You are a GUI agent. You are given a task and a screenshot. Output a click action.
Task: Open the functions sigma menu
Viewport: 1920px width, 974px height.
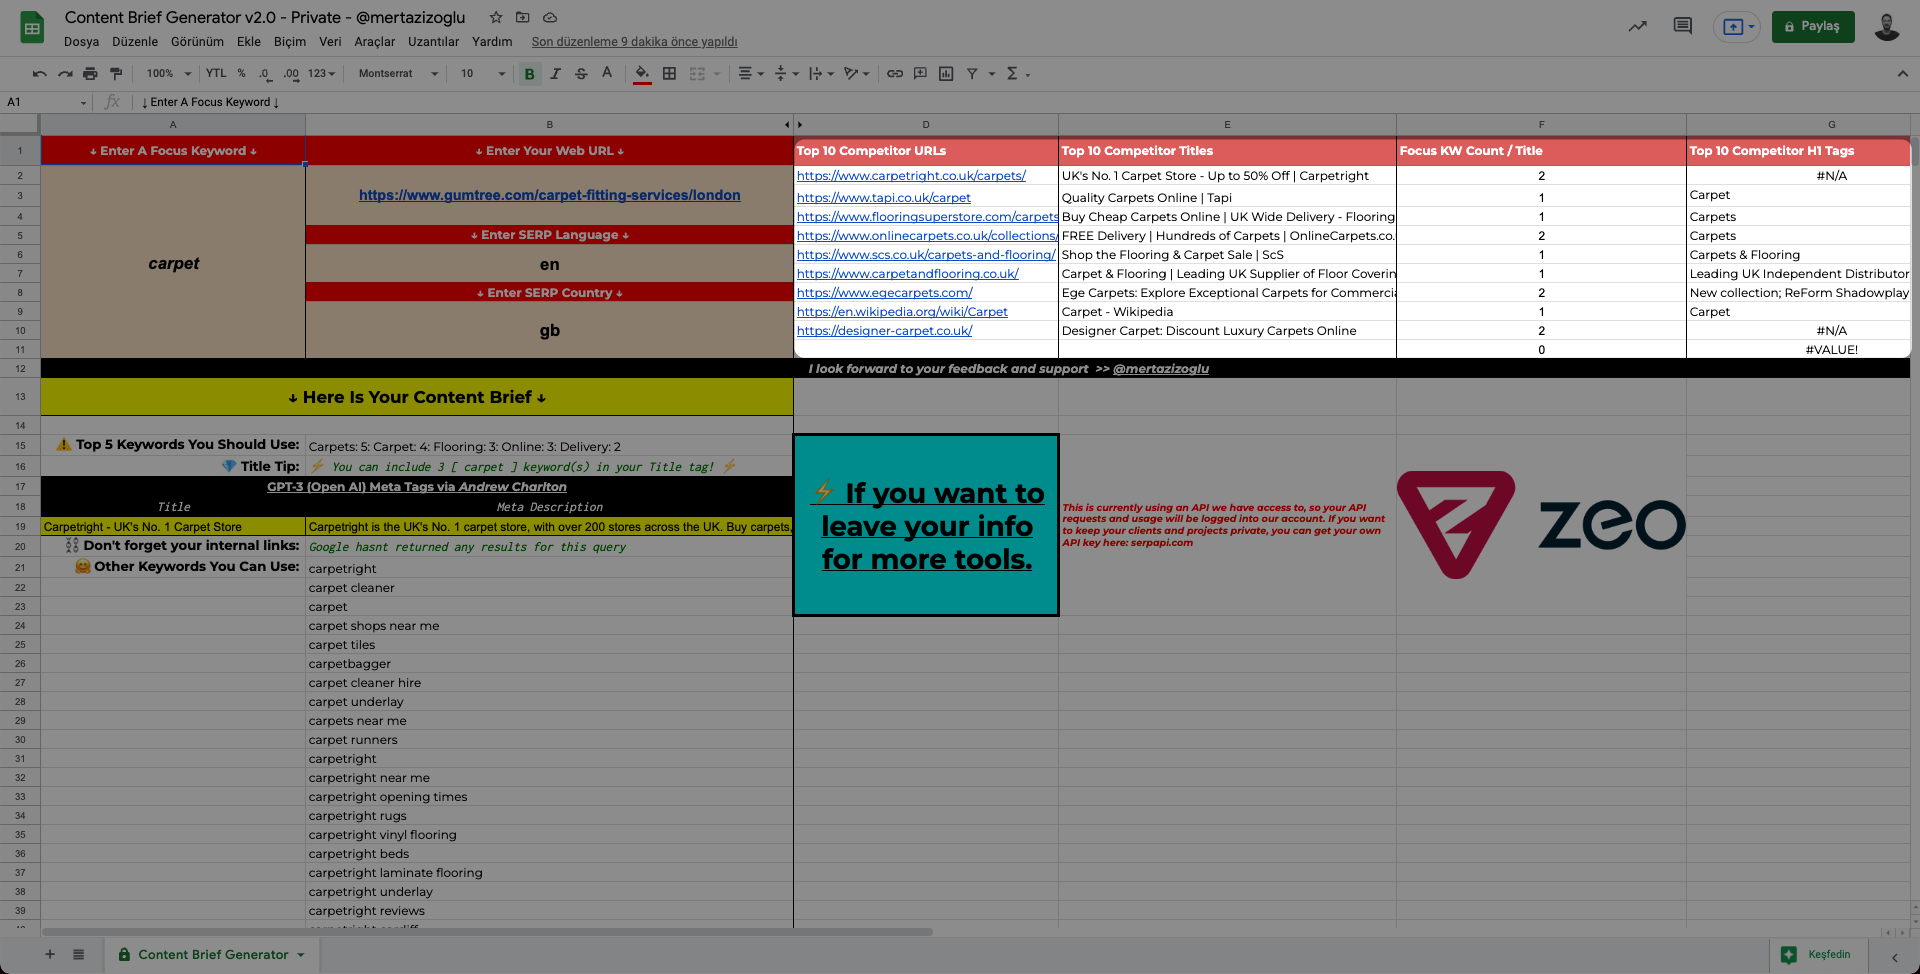[1013, 74]
